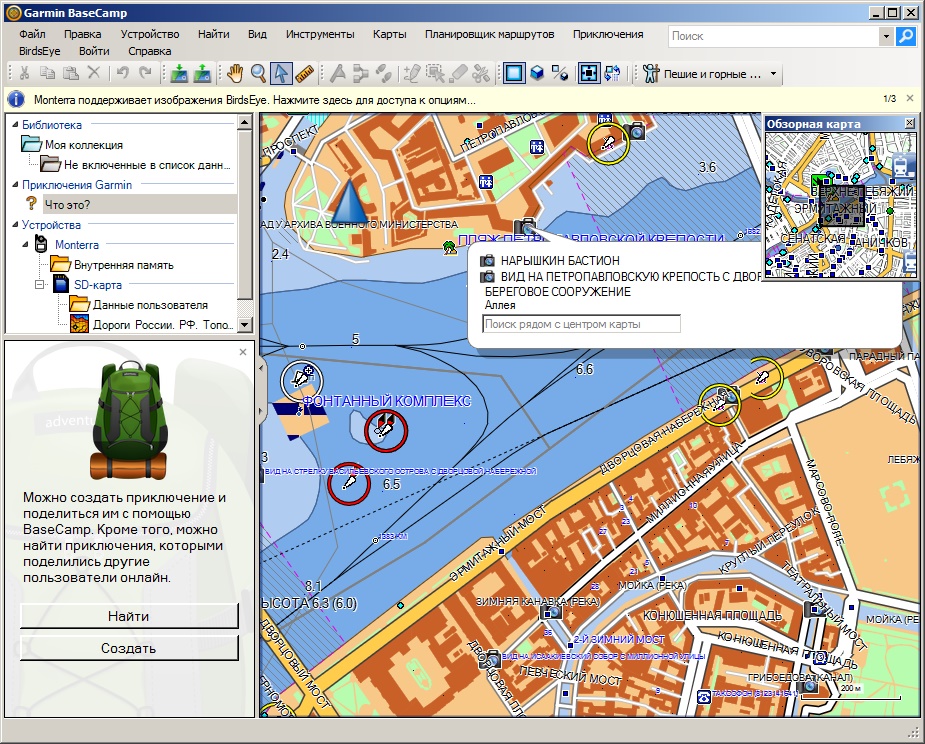Open the activity profile dropdown
The width and height of the screenshot is (925, 744).
point(773,74)
